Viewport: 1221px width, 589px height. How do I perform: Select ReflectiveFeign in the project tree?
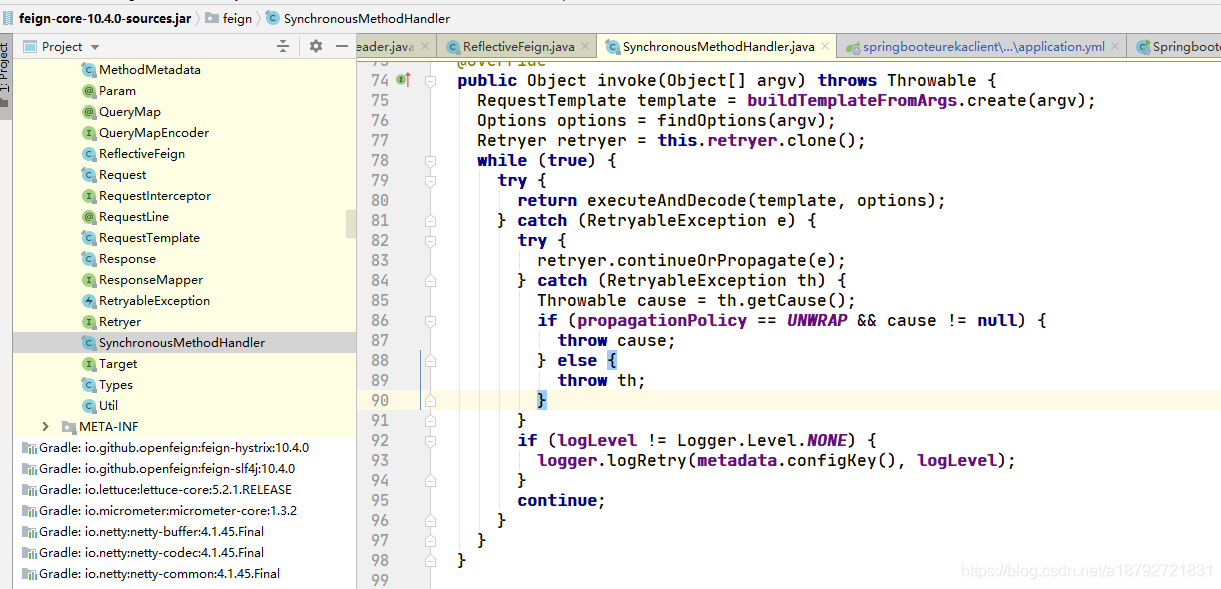[x=142, y=154]
